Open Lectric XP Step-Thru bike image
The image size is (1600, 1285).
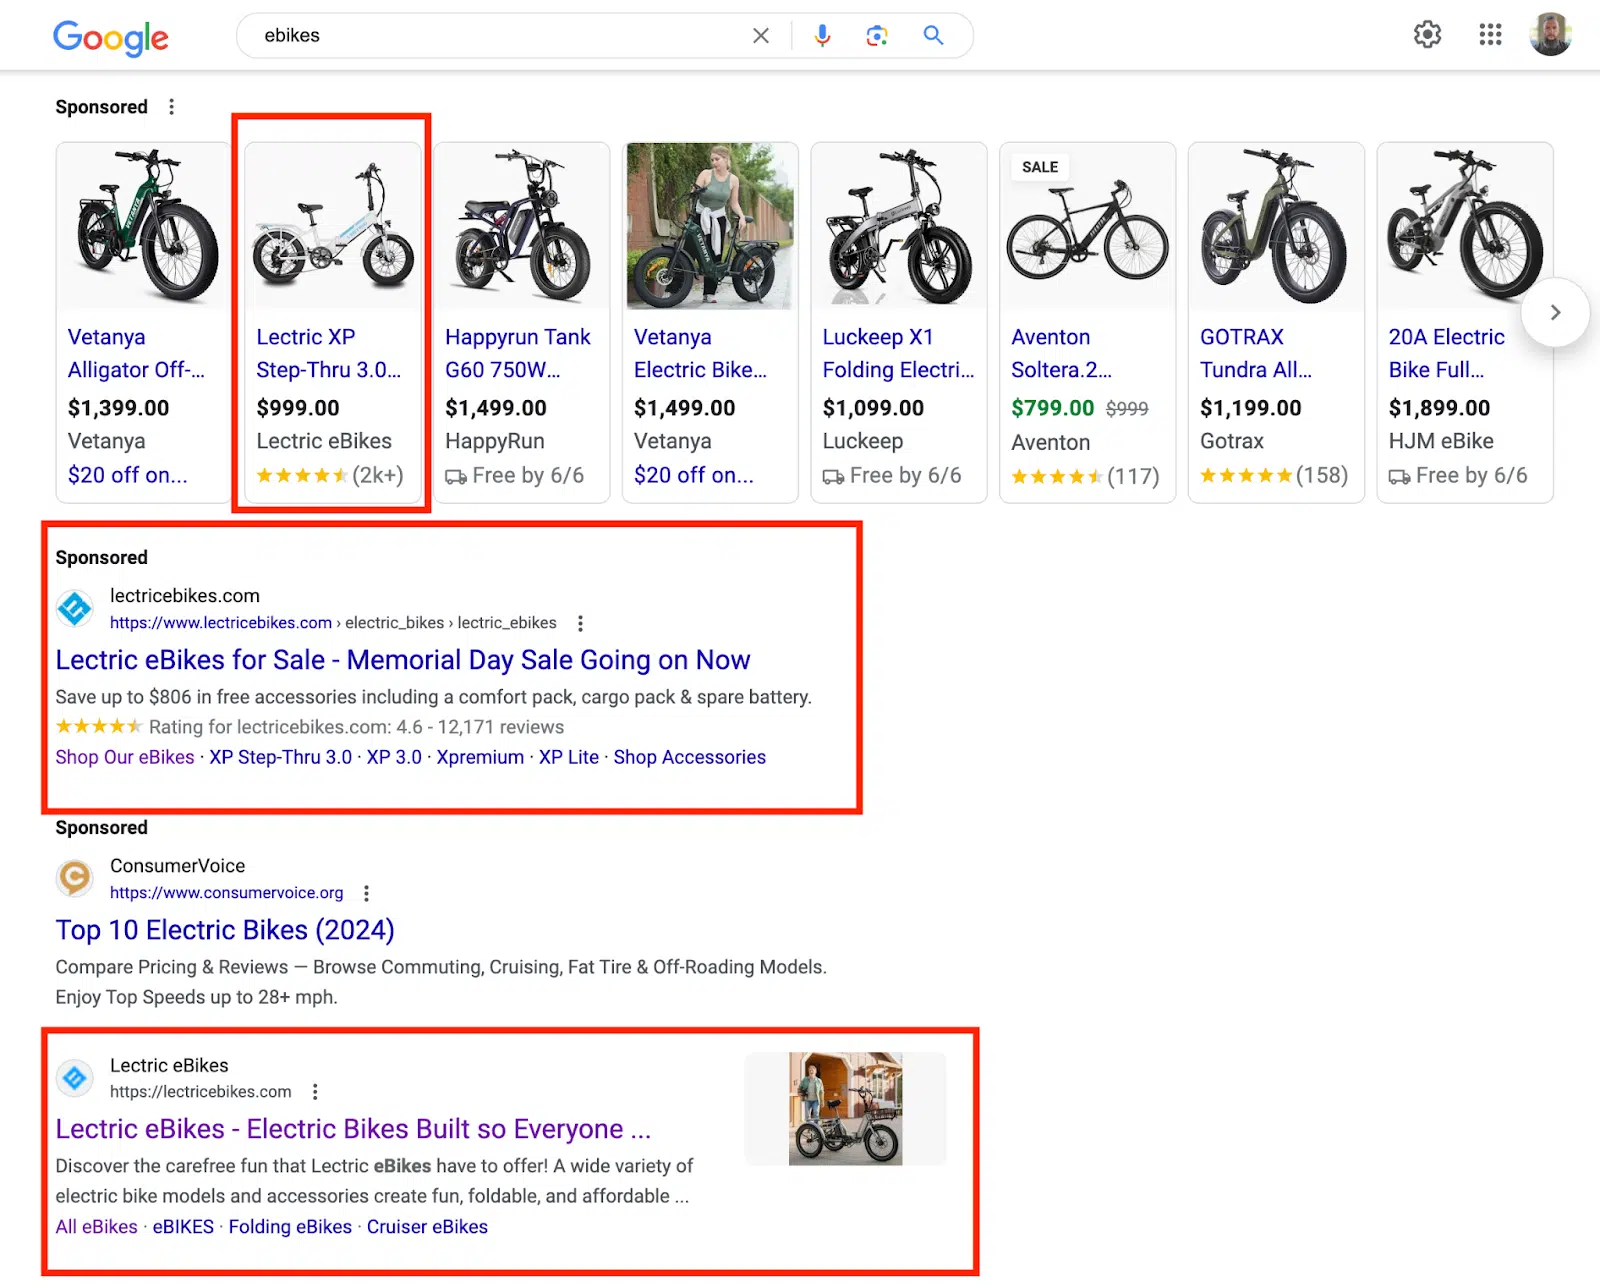point(332,226)
